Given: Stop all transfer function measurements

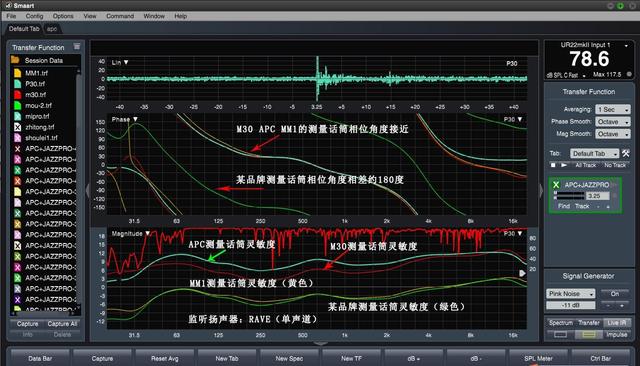Looking at the screenshot, I should pyautogui.click(x=553, y=165).
